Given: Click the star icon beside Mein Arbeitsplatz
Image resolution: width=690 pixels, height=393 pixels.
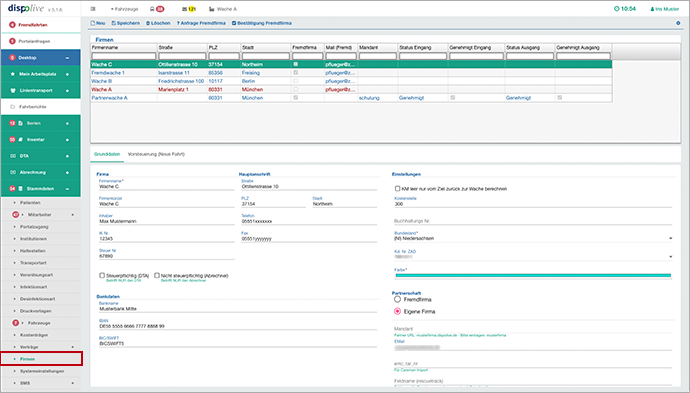Looking at the screenshot, I should coord(12,74).
